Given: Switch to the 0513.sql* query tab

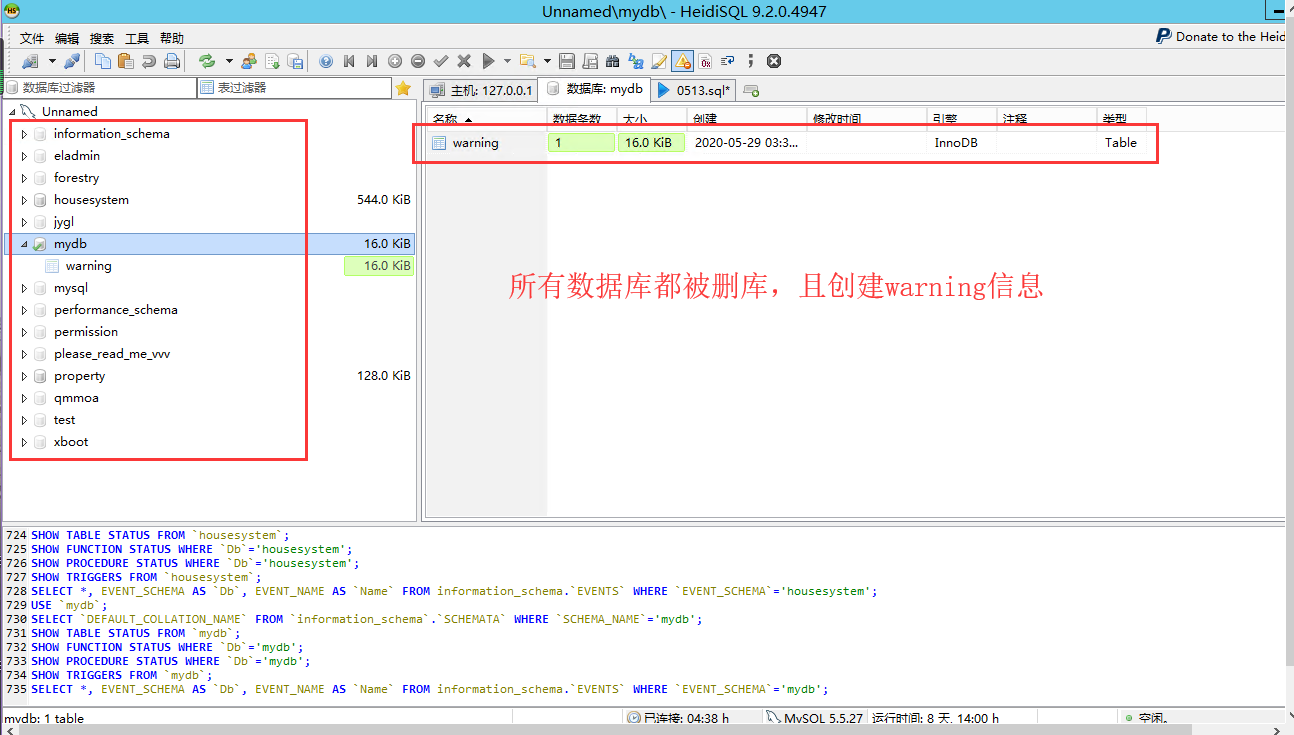Looking at the screenshot, I should (x=695, y=90).
